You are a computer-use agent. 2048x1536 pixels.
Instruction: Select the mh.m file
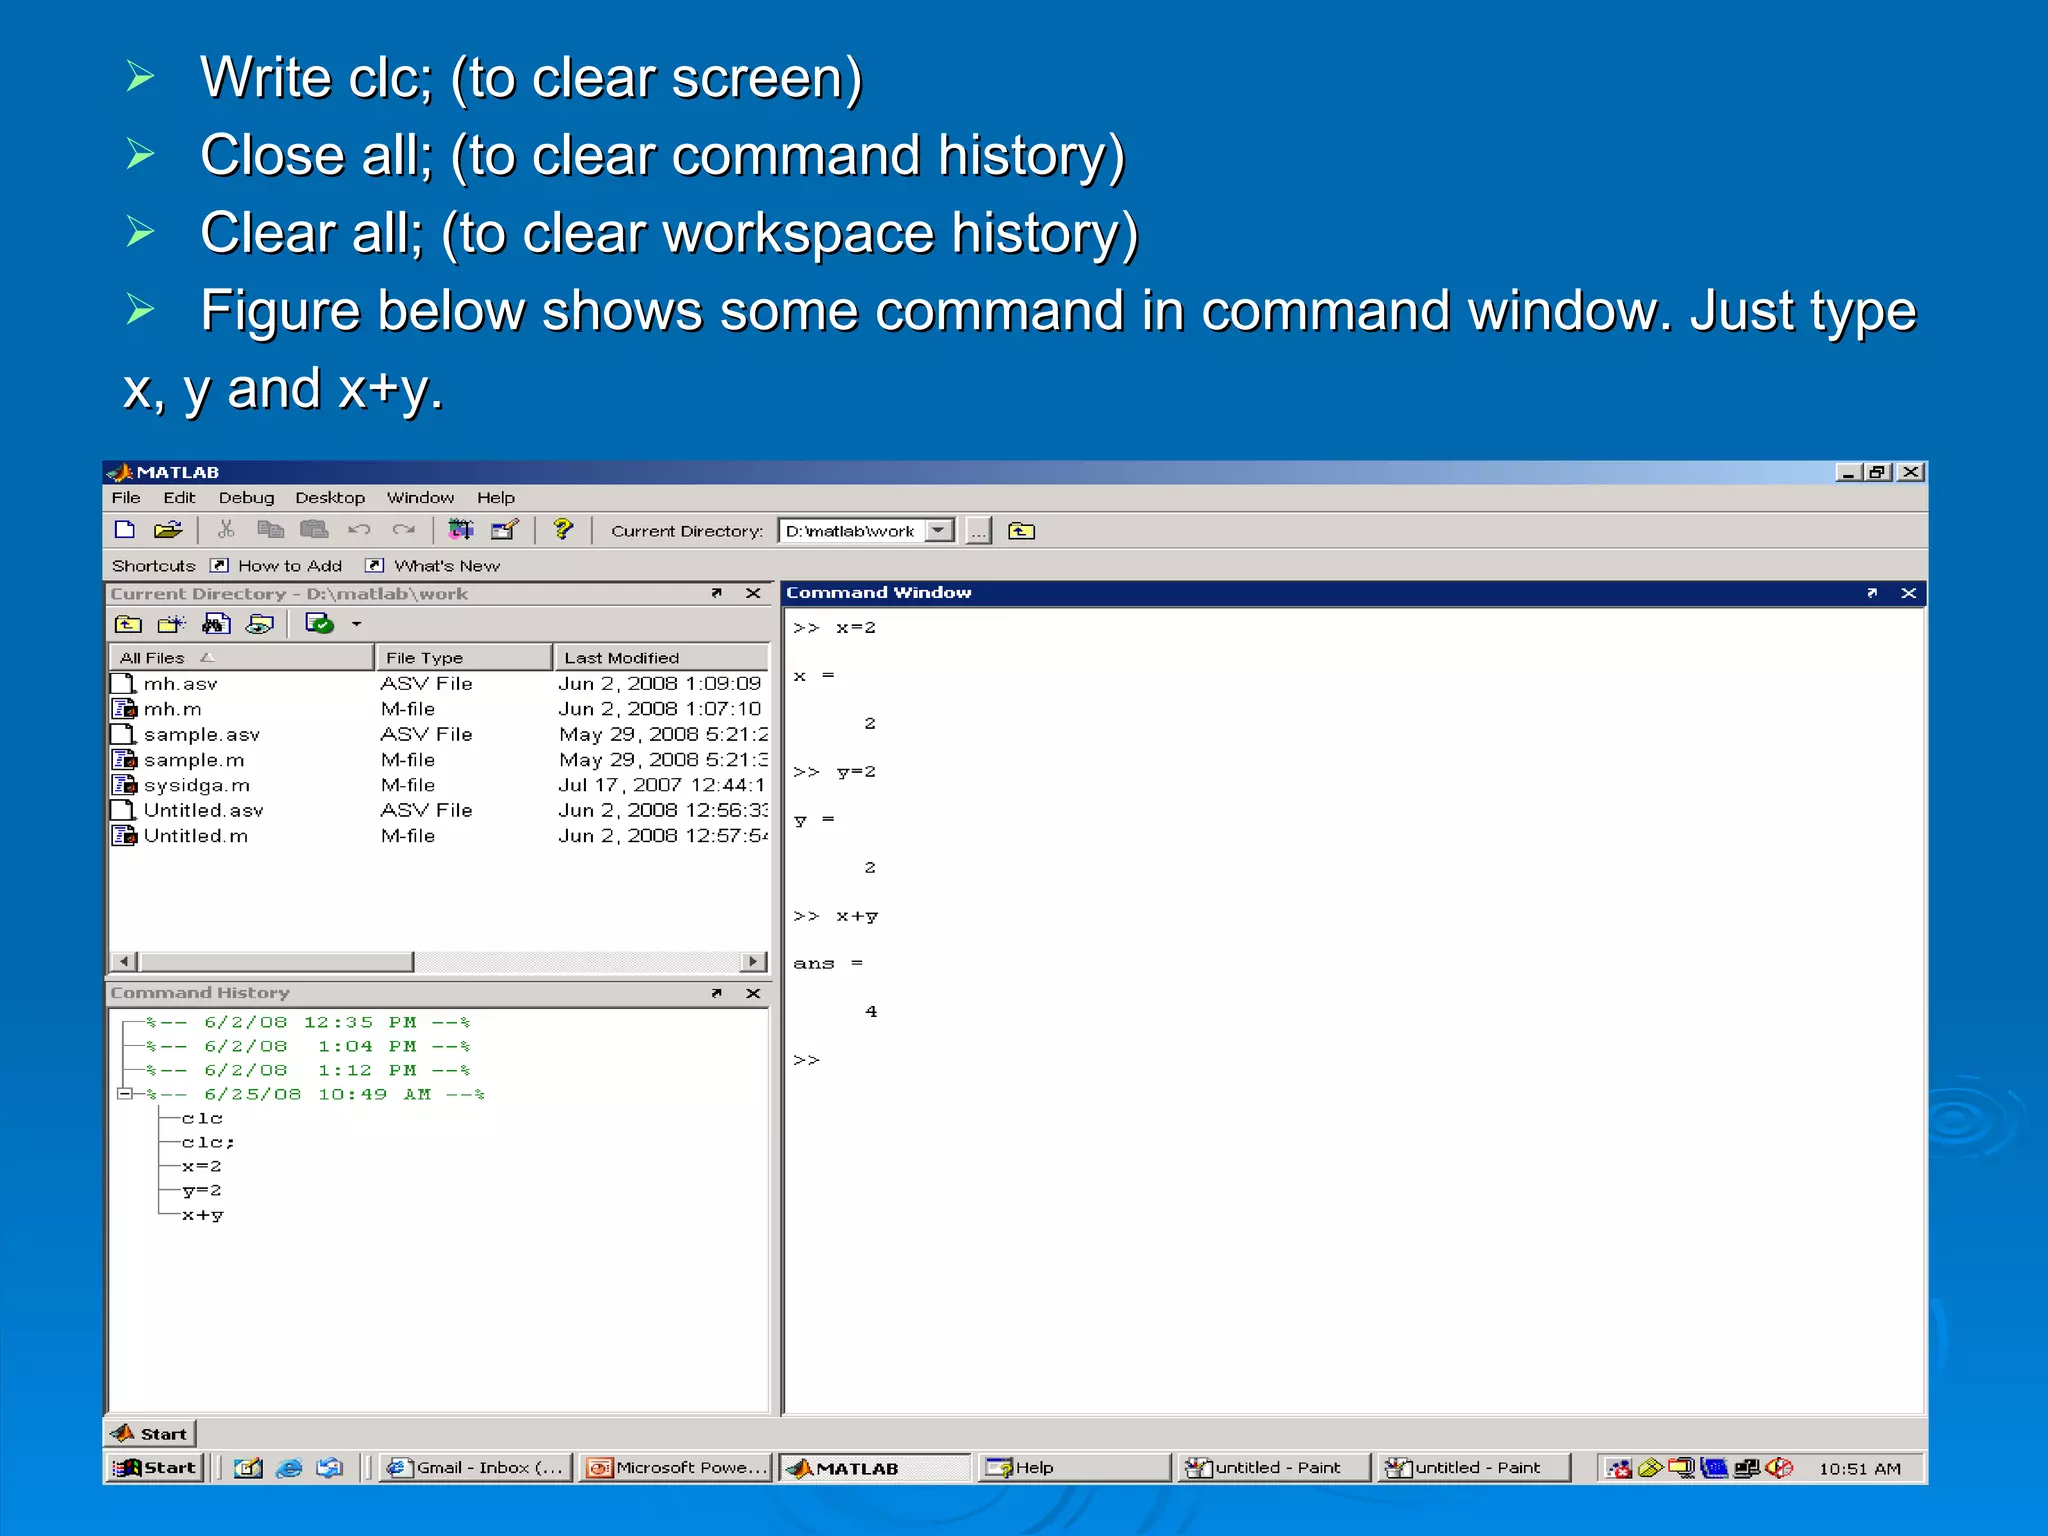tap(172, 709)
